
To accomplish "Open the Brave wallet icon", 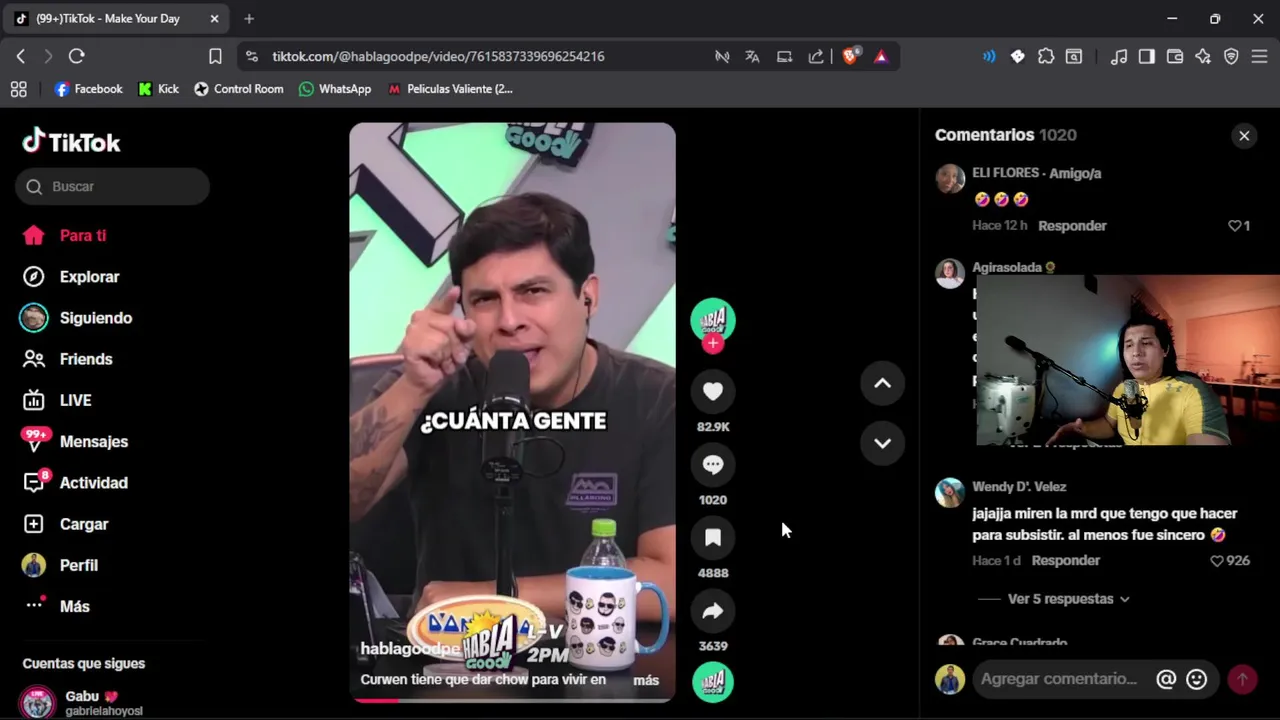I will (x=1175, y=56).
